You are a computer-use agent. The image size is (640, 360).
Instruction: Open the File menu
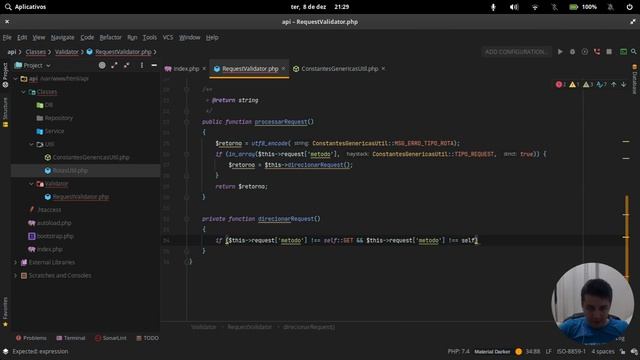(7, 37)
